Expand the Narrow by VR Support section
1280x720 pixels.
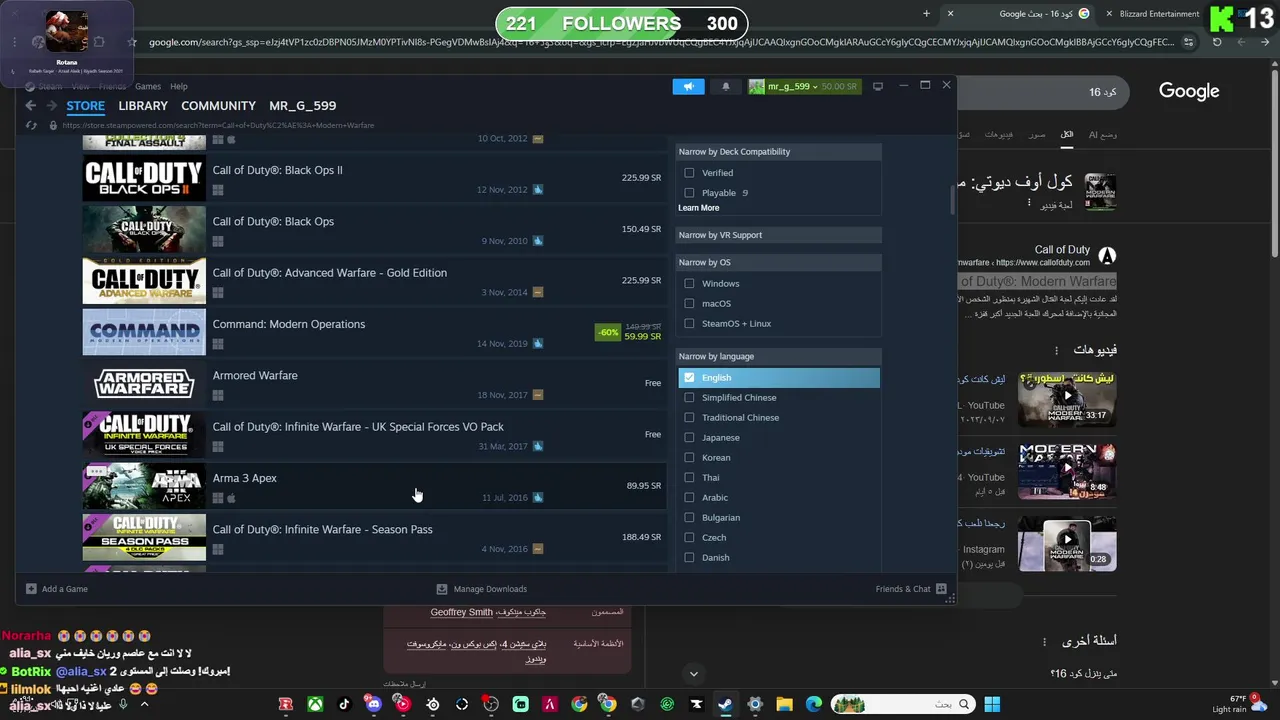(x=778, y=235)
